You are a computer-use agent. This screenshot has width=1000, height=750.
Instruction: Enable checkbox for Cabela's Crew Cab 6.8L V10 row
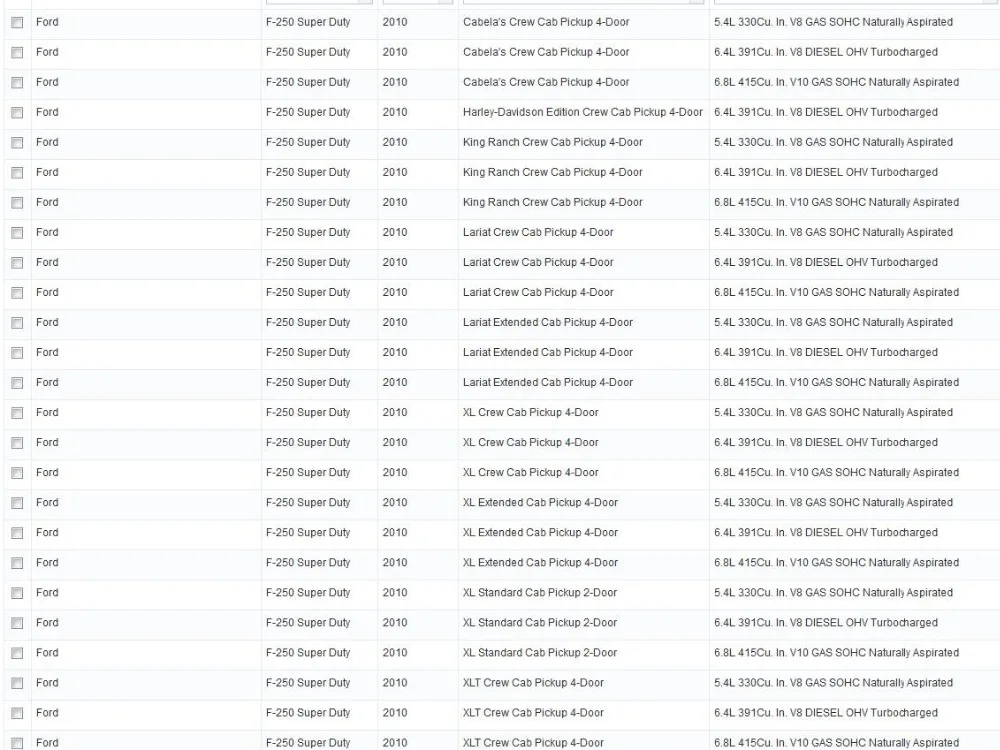[x=17, y=83]
